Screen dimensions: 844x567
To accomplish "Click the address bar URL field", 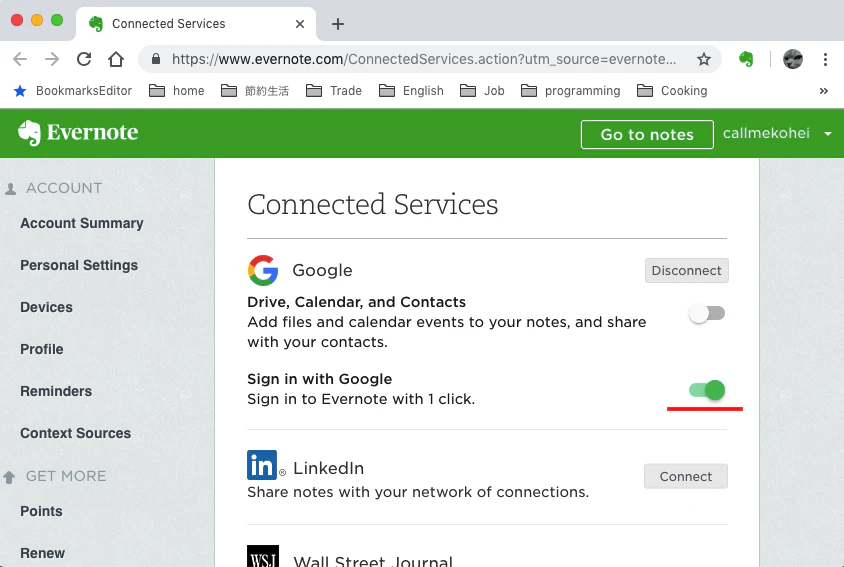I will 423,59.
